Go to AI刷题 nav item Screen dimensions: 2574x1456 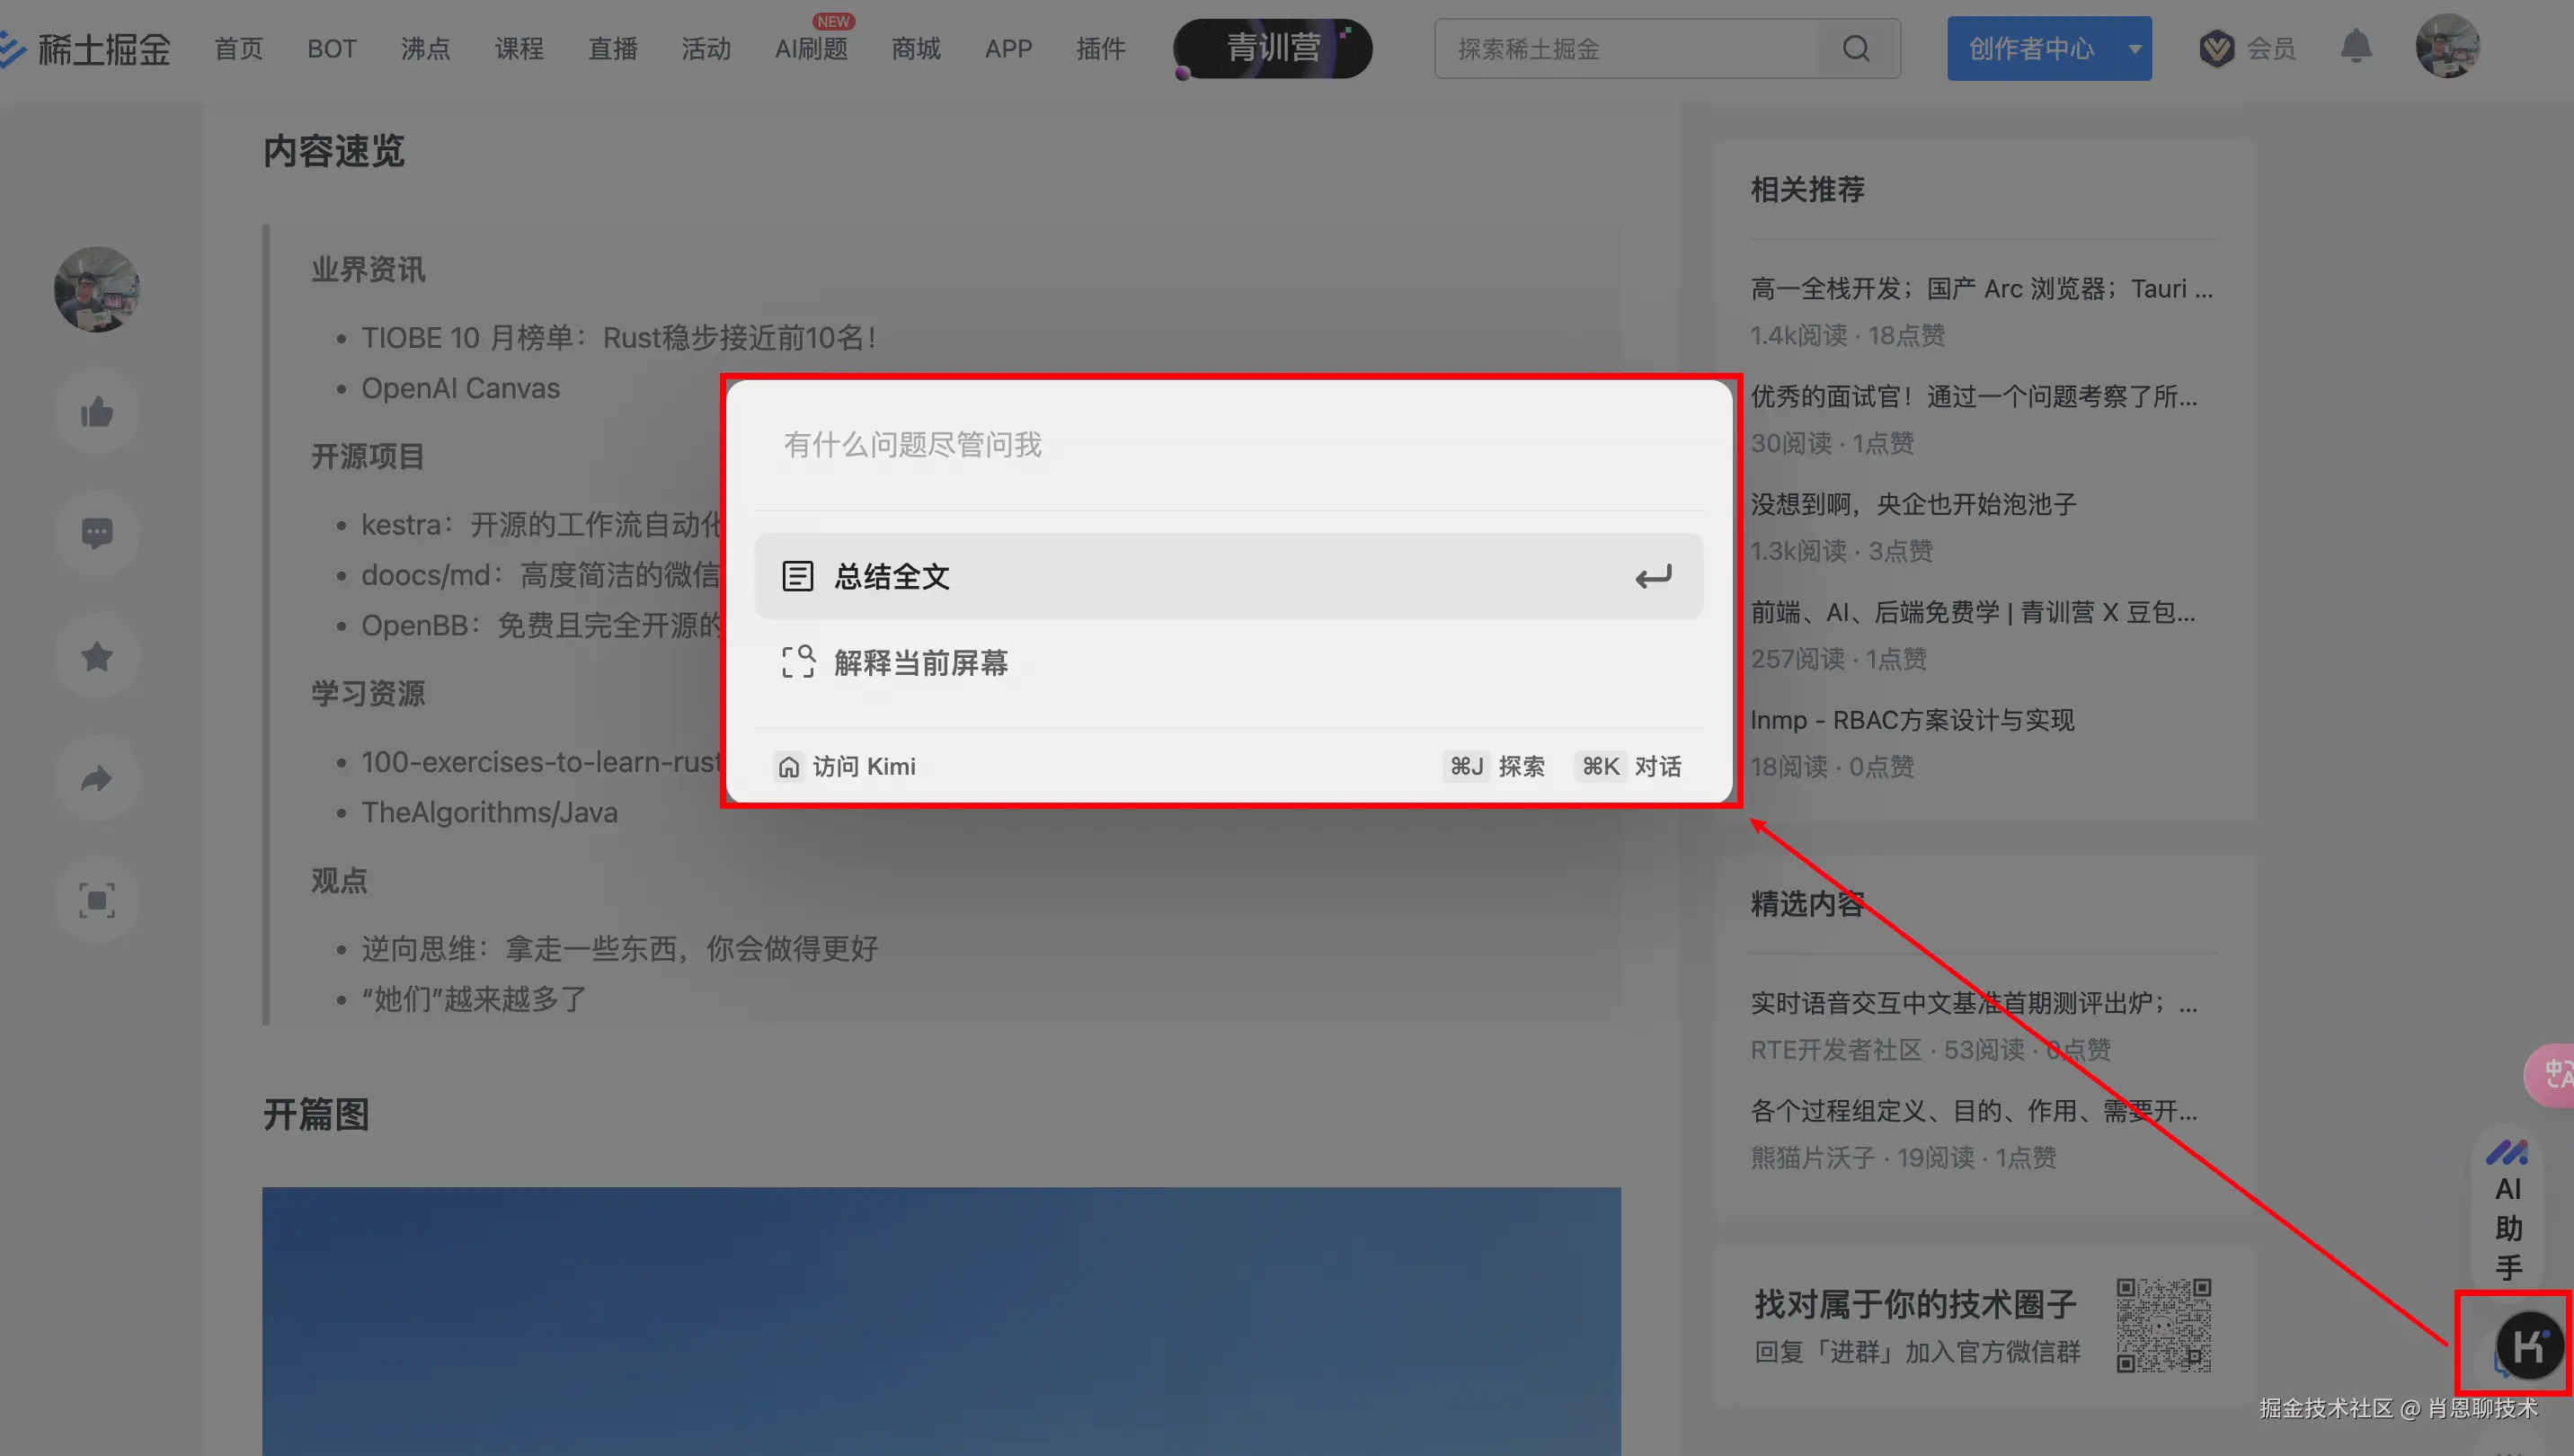tap(811, 49)
